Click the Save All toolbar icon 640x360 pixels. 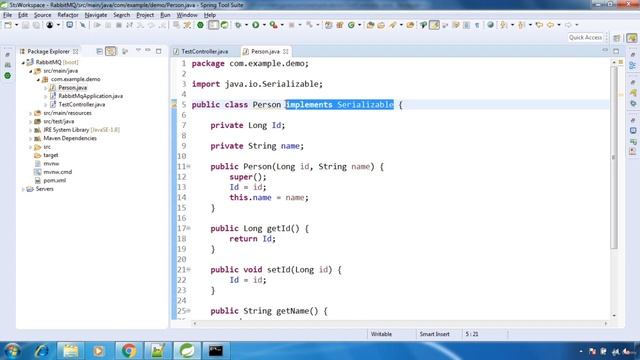click(x=36, y=25)
